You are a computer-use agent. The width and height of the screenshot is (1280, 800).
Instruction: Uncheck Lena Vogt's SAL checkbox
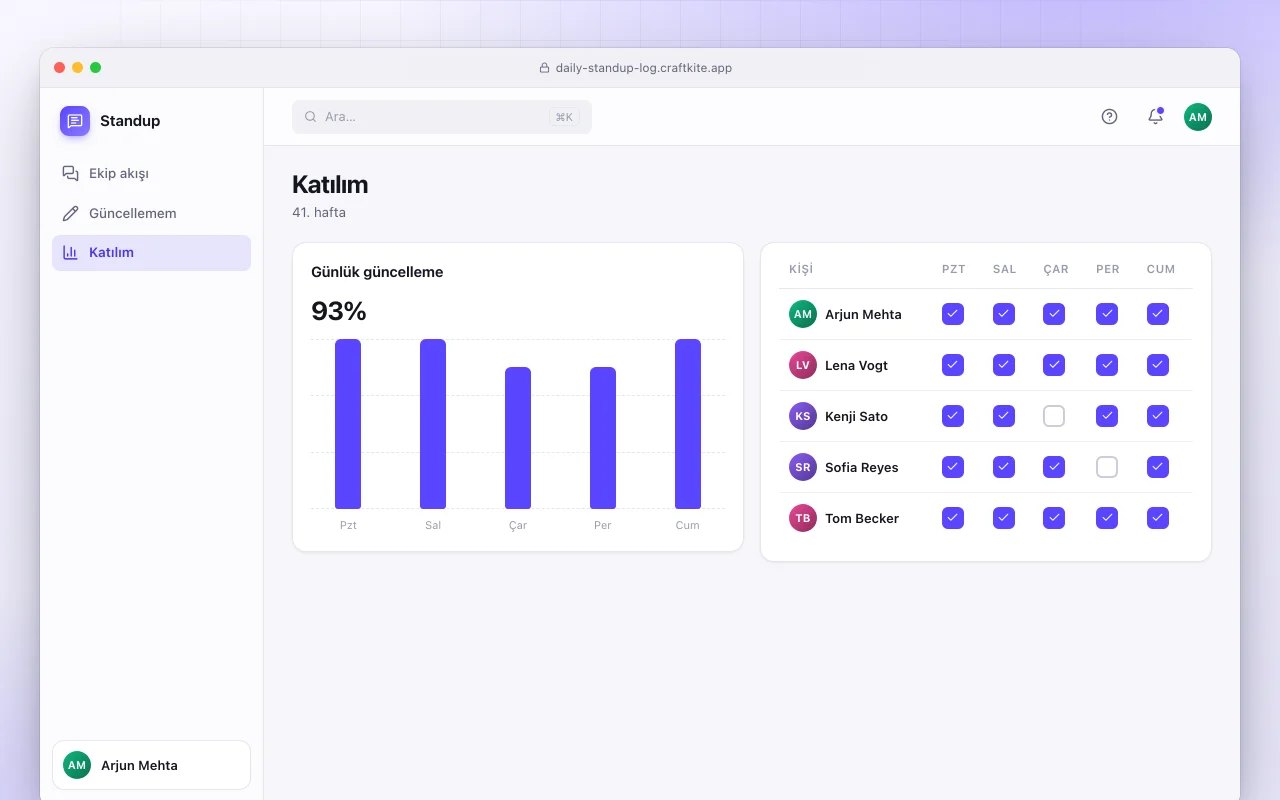[x=1004, y=365]
